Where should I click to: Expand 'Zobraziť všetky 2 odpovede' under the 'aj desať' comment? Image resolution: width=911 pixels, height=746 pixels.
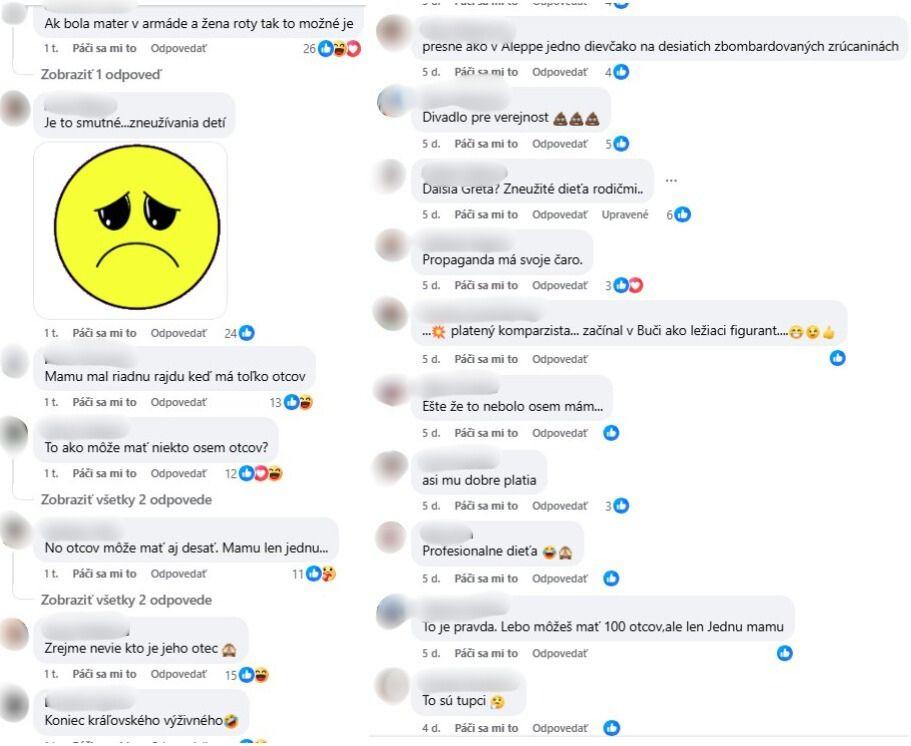click(x=126, y=600)
